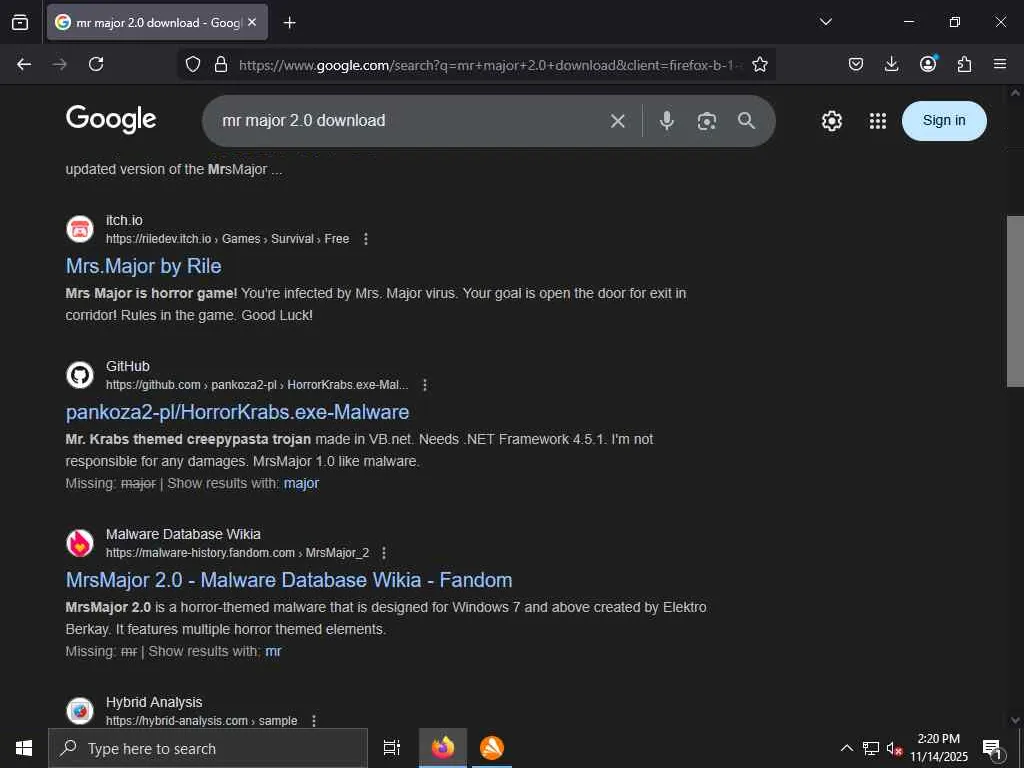The width and height of the screenshot is (1024, 768).
Task: Clear the search query with X
Action: point(617,121)
